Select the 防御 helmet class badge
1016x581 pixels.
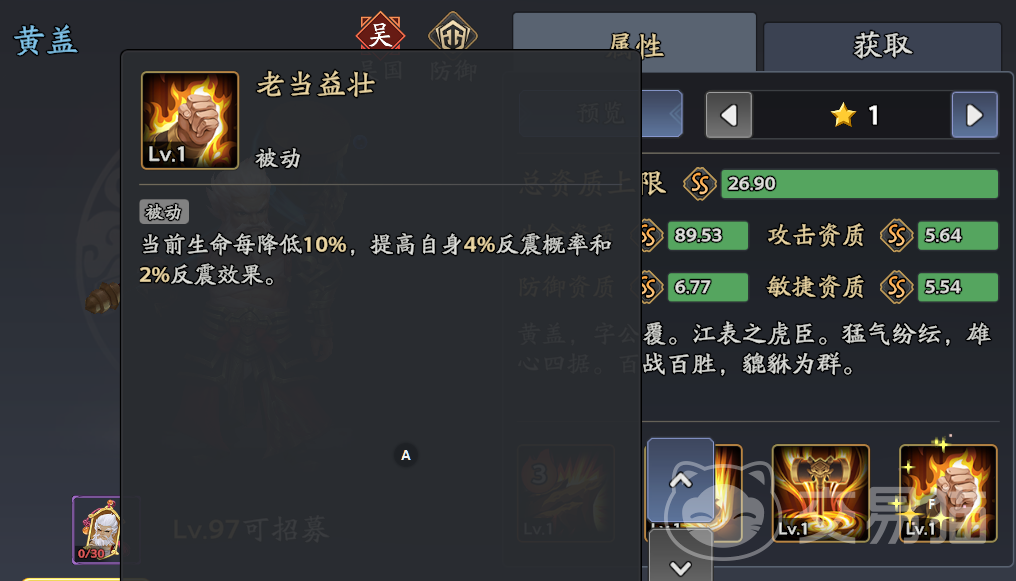(453, 34)
